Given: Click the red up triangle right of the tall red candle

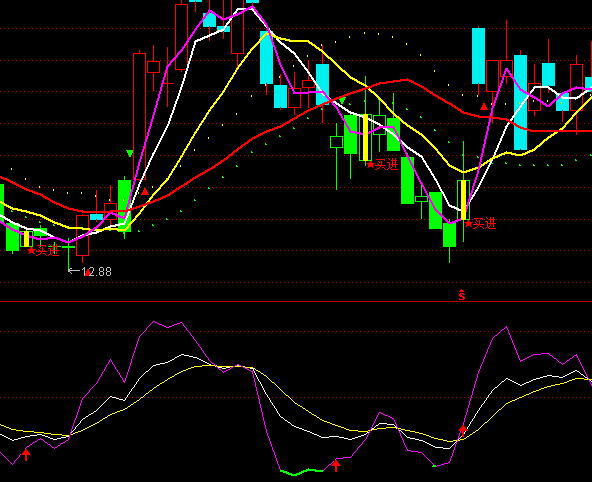Looking at the screenshot, I should pyautogui.click(x=145, y=192).
